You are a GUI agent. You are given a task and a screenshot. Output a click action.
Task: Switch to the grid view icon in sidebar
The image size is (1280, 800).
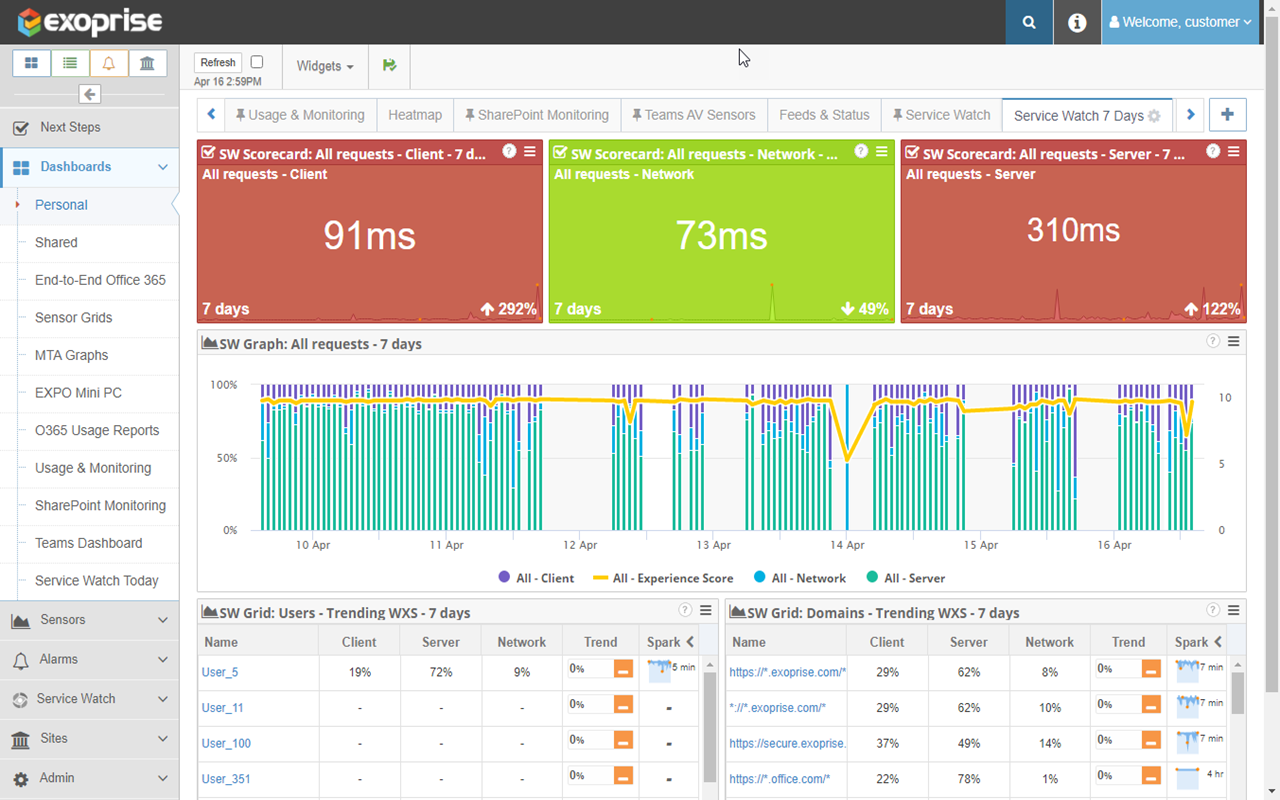(x=31, y=63)
